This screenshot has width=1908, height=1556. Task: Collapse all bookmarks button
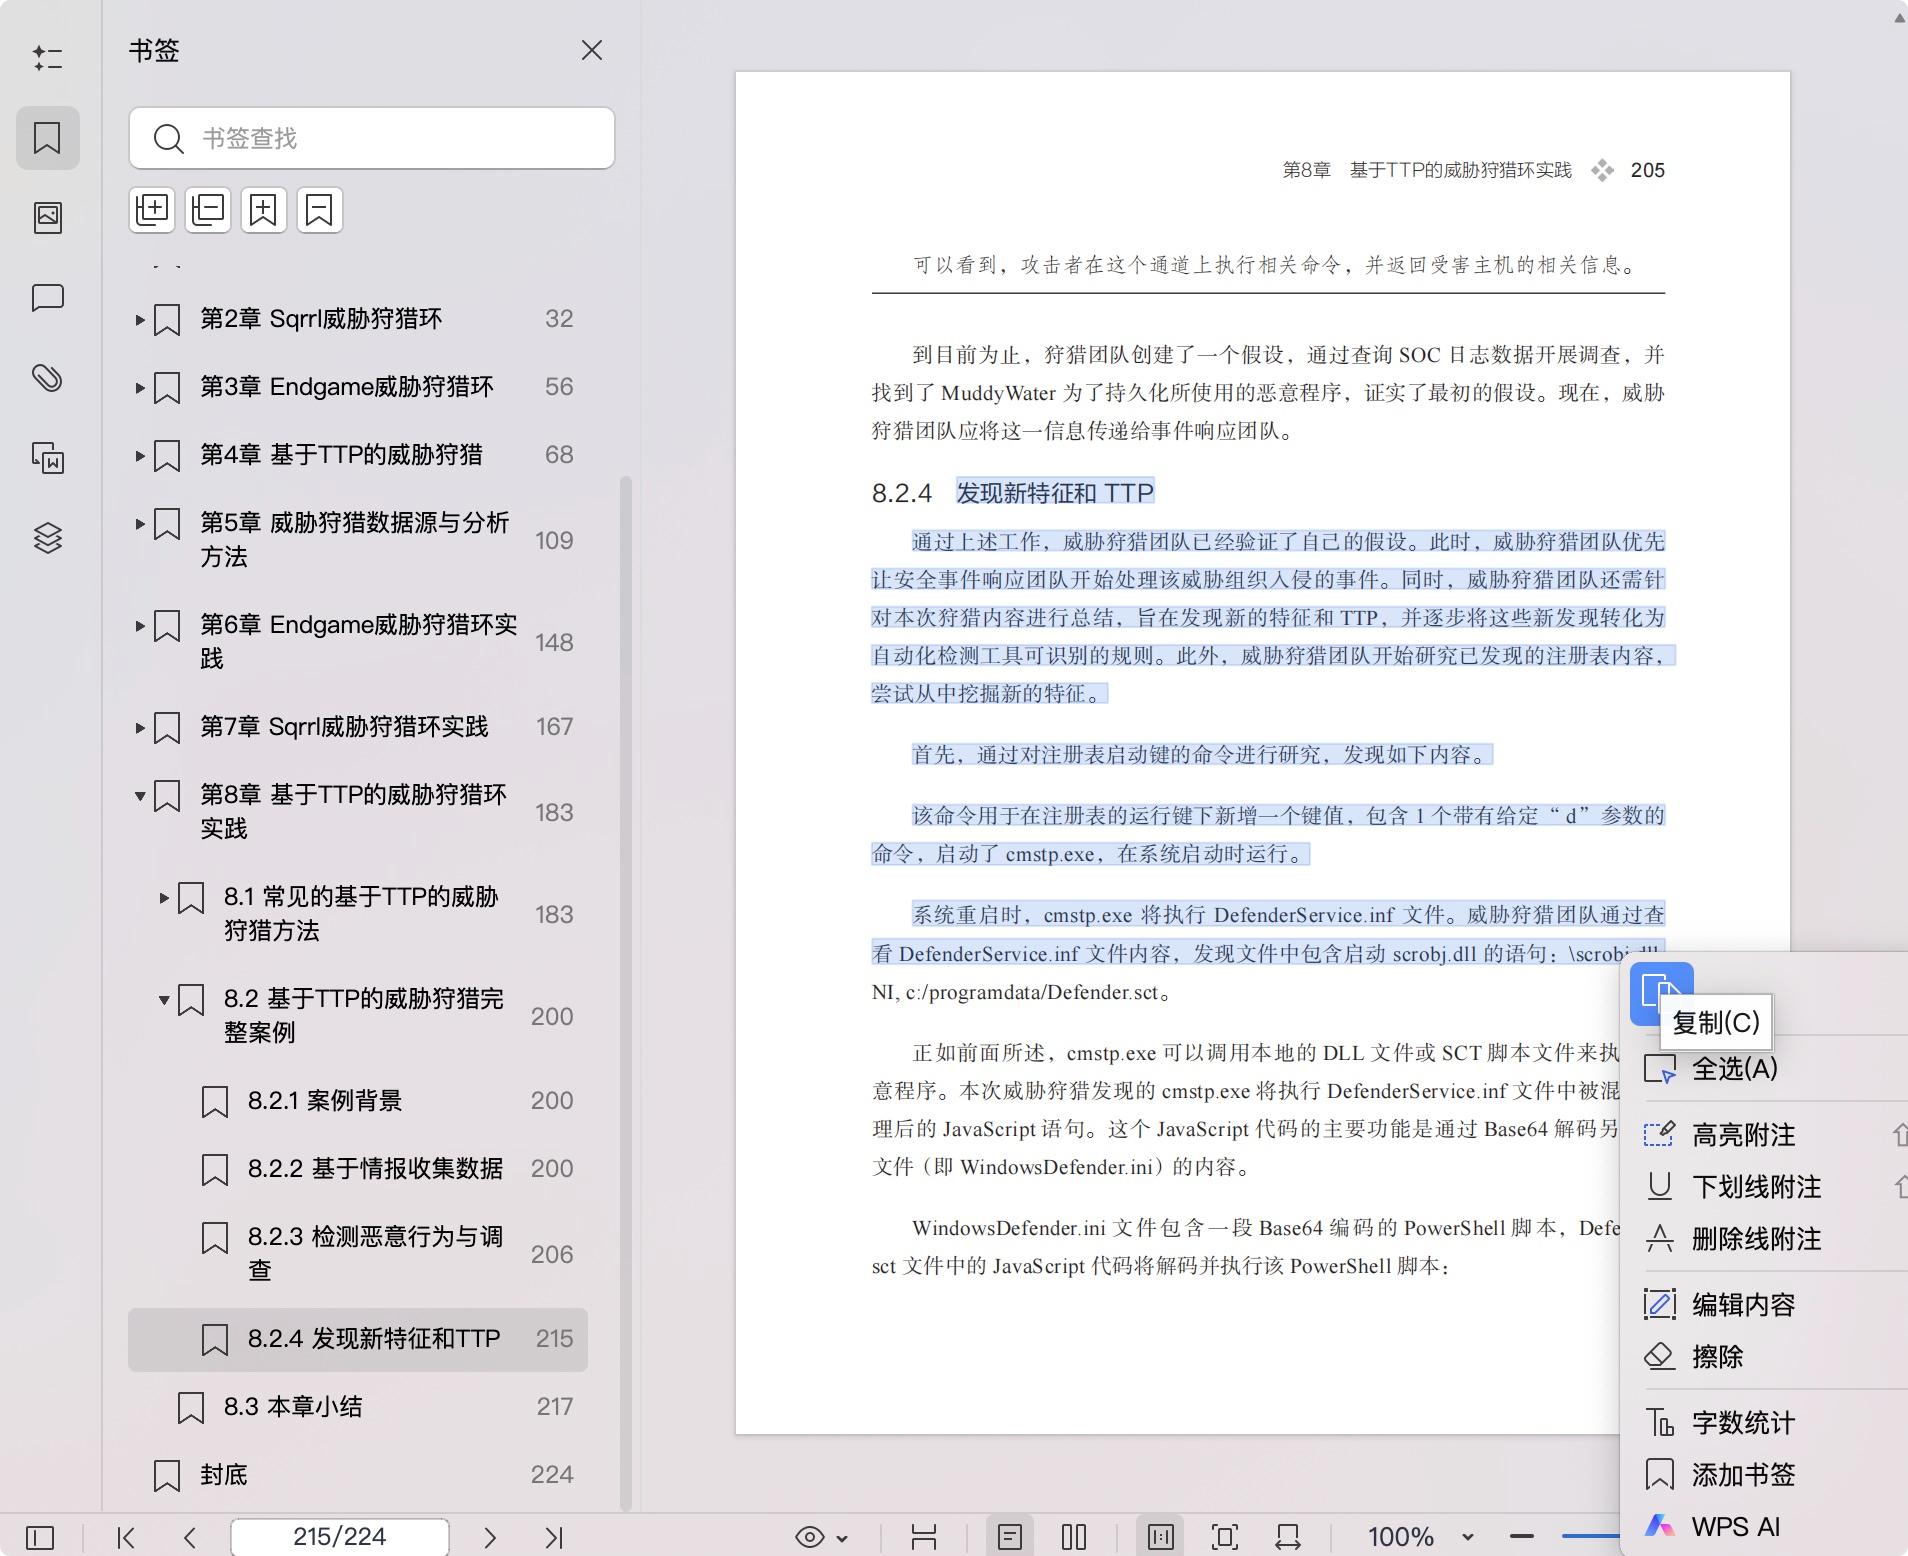click(208, 210)
